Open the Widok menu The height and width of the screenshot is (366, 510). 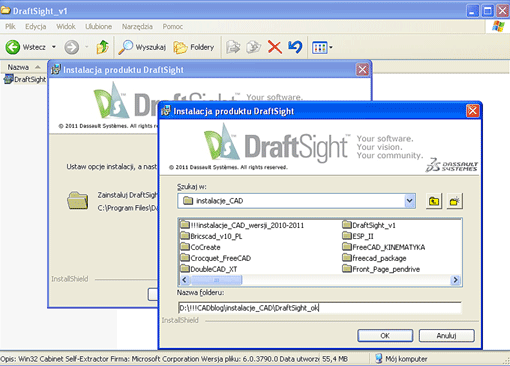(66, 26)
